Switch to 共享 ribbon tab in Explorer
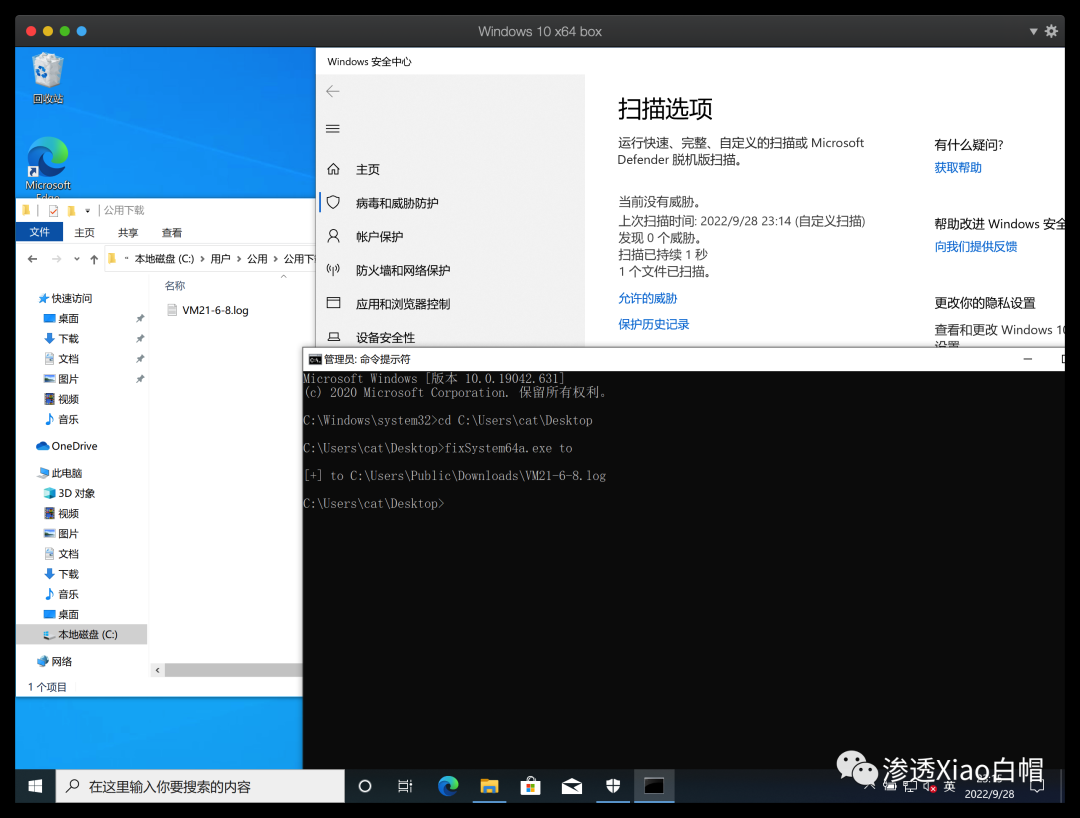Screen dimensions: 1080x818 click(127, 233)
